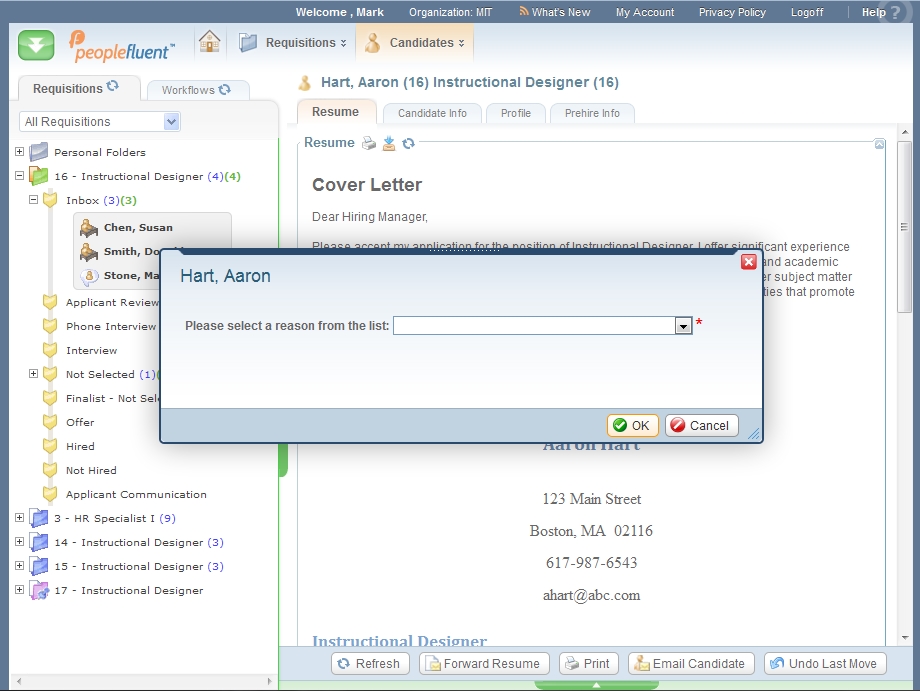Print resume using Resume panel printer icon
920x691 pixels.
click(x=369, y=143)
